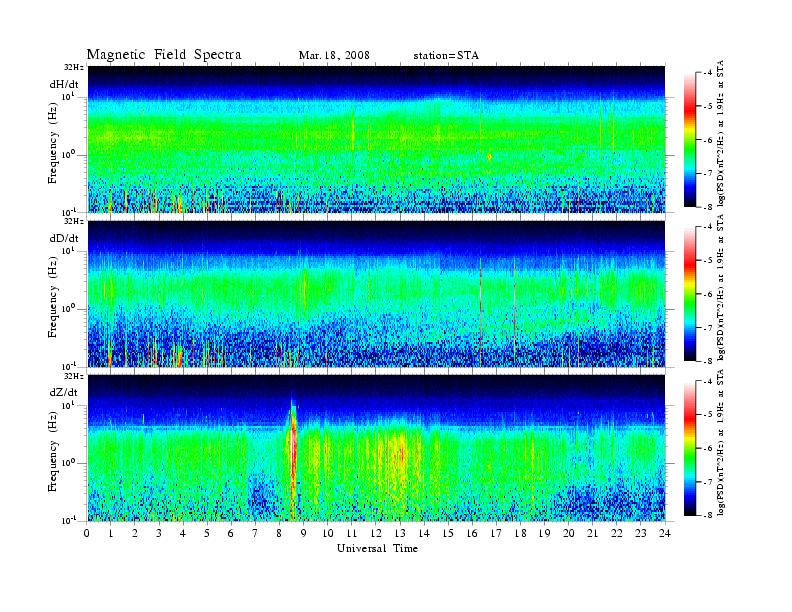Click hour tick label "7" on time axis
Screen dimensions: 792x612
click(x=255, y=533)
